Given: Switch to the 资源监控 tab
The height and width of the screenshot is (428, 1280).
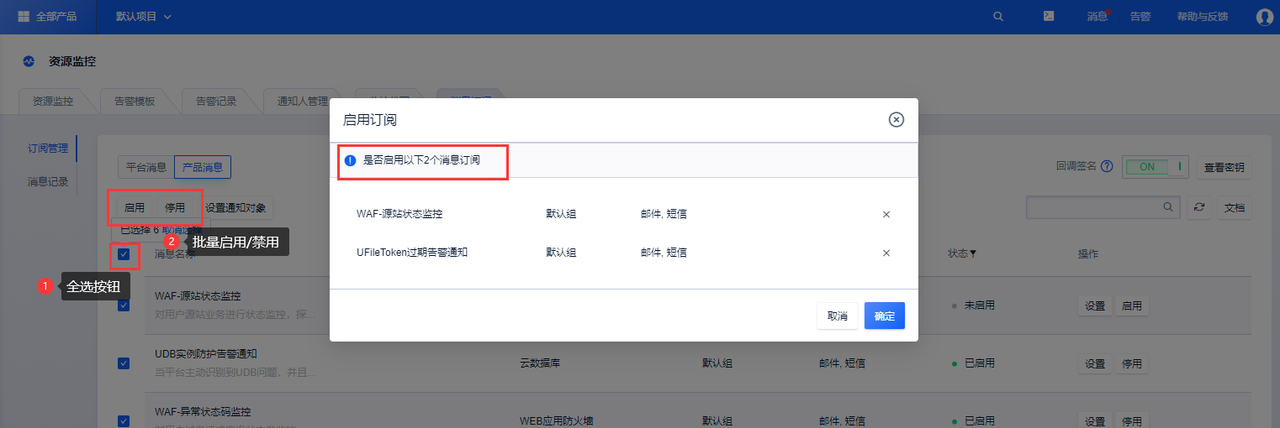Looking at the screenshot, I should click(52, 100).
